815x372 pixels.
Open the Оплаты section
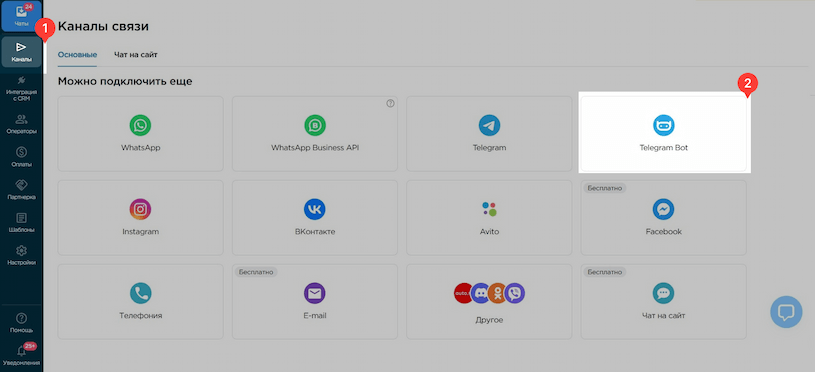pos(21,157)
